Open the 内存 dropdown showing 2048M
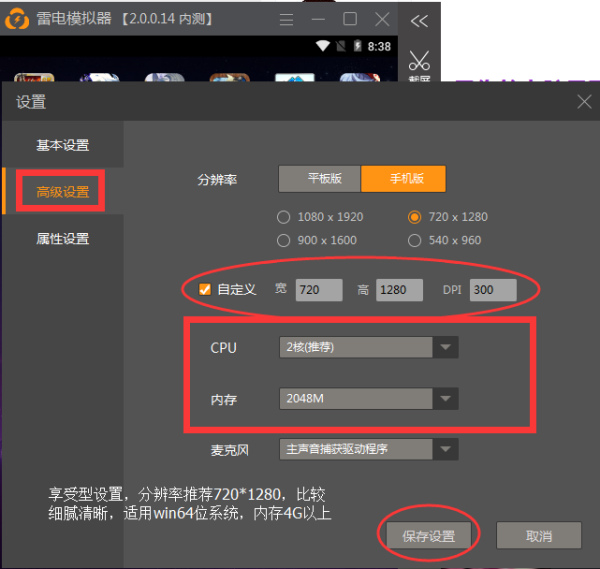Screen dimensions: 600x569 [369, 399]
